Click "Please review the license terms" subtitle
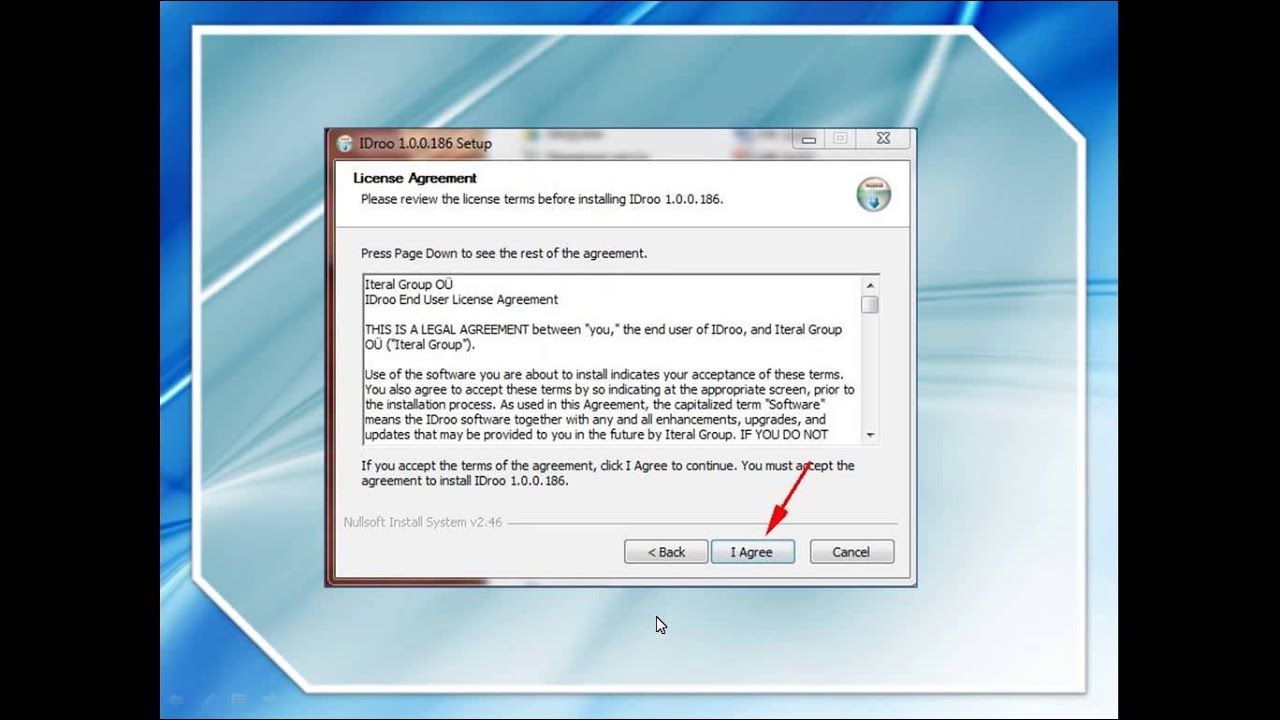This screenshot has width=1280, height=720. coord(542,199)
